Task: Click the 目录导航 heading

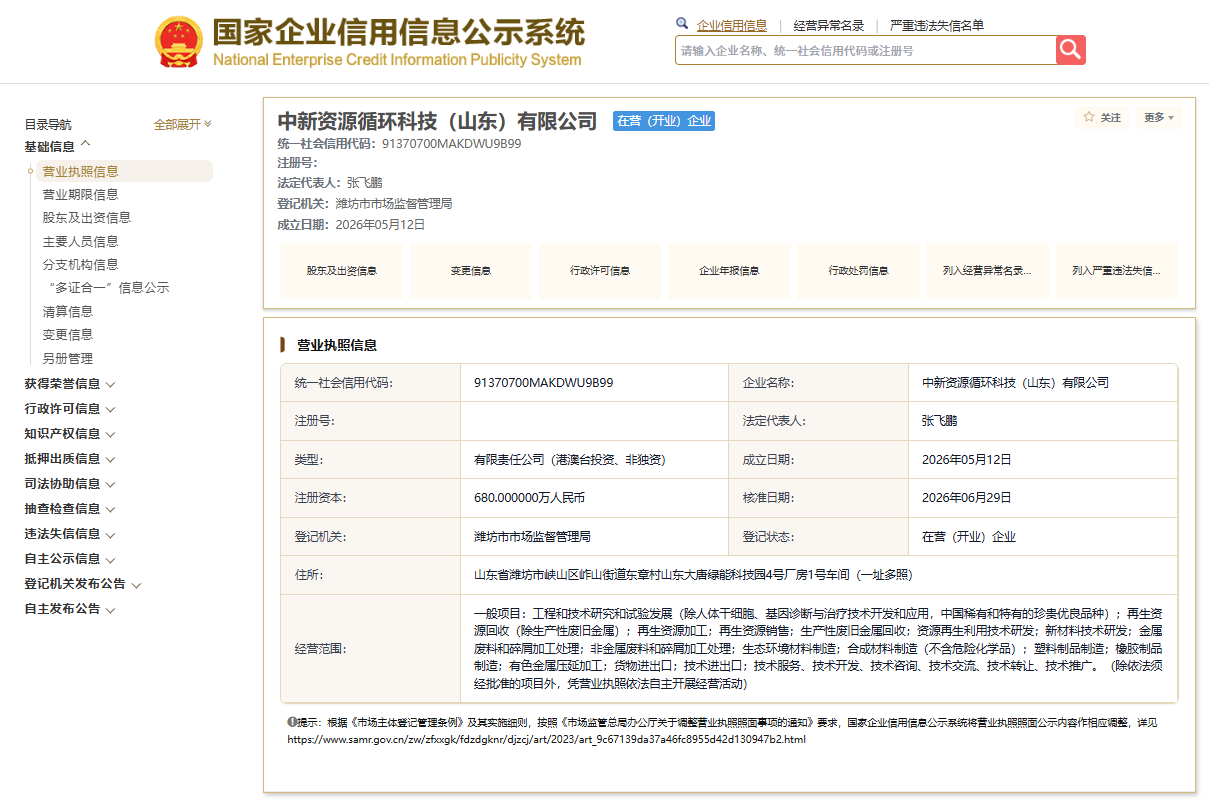Action: [48, 124]
